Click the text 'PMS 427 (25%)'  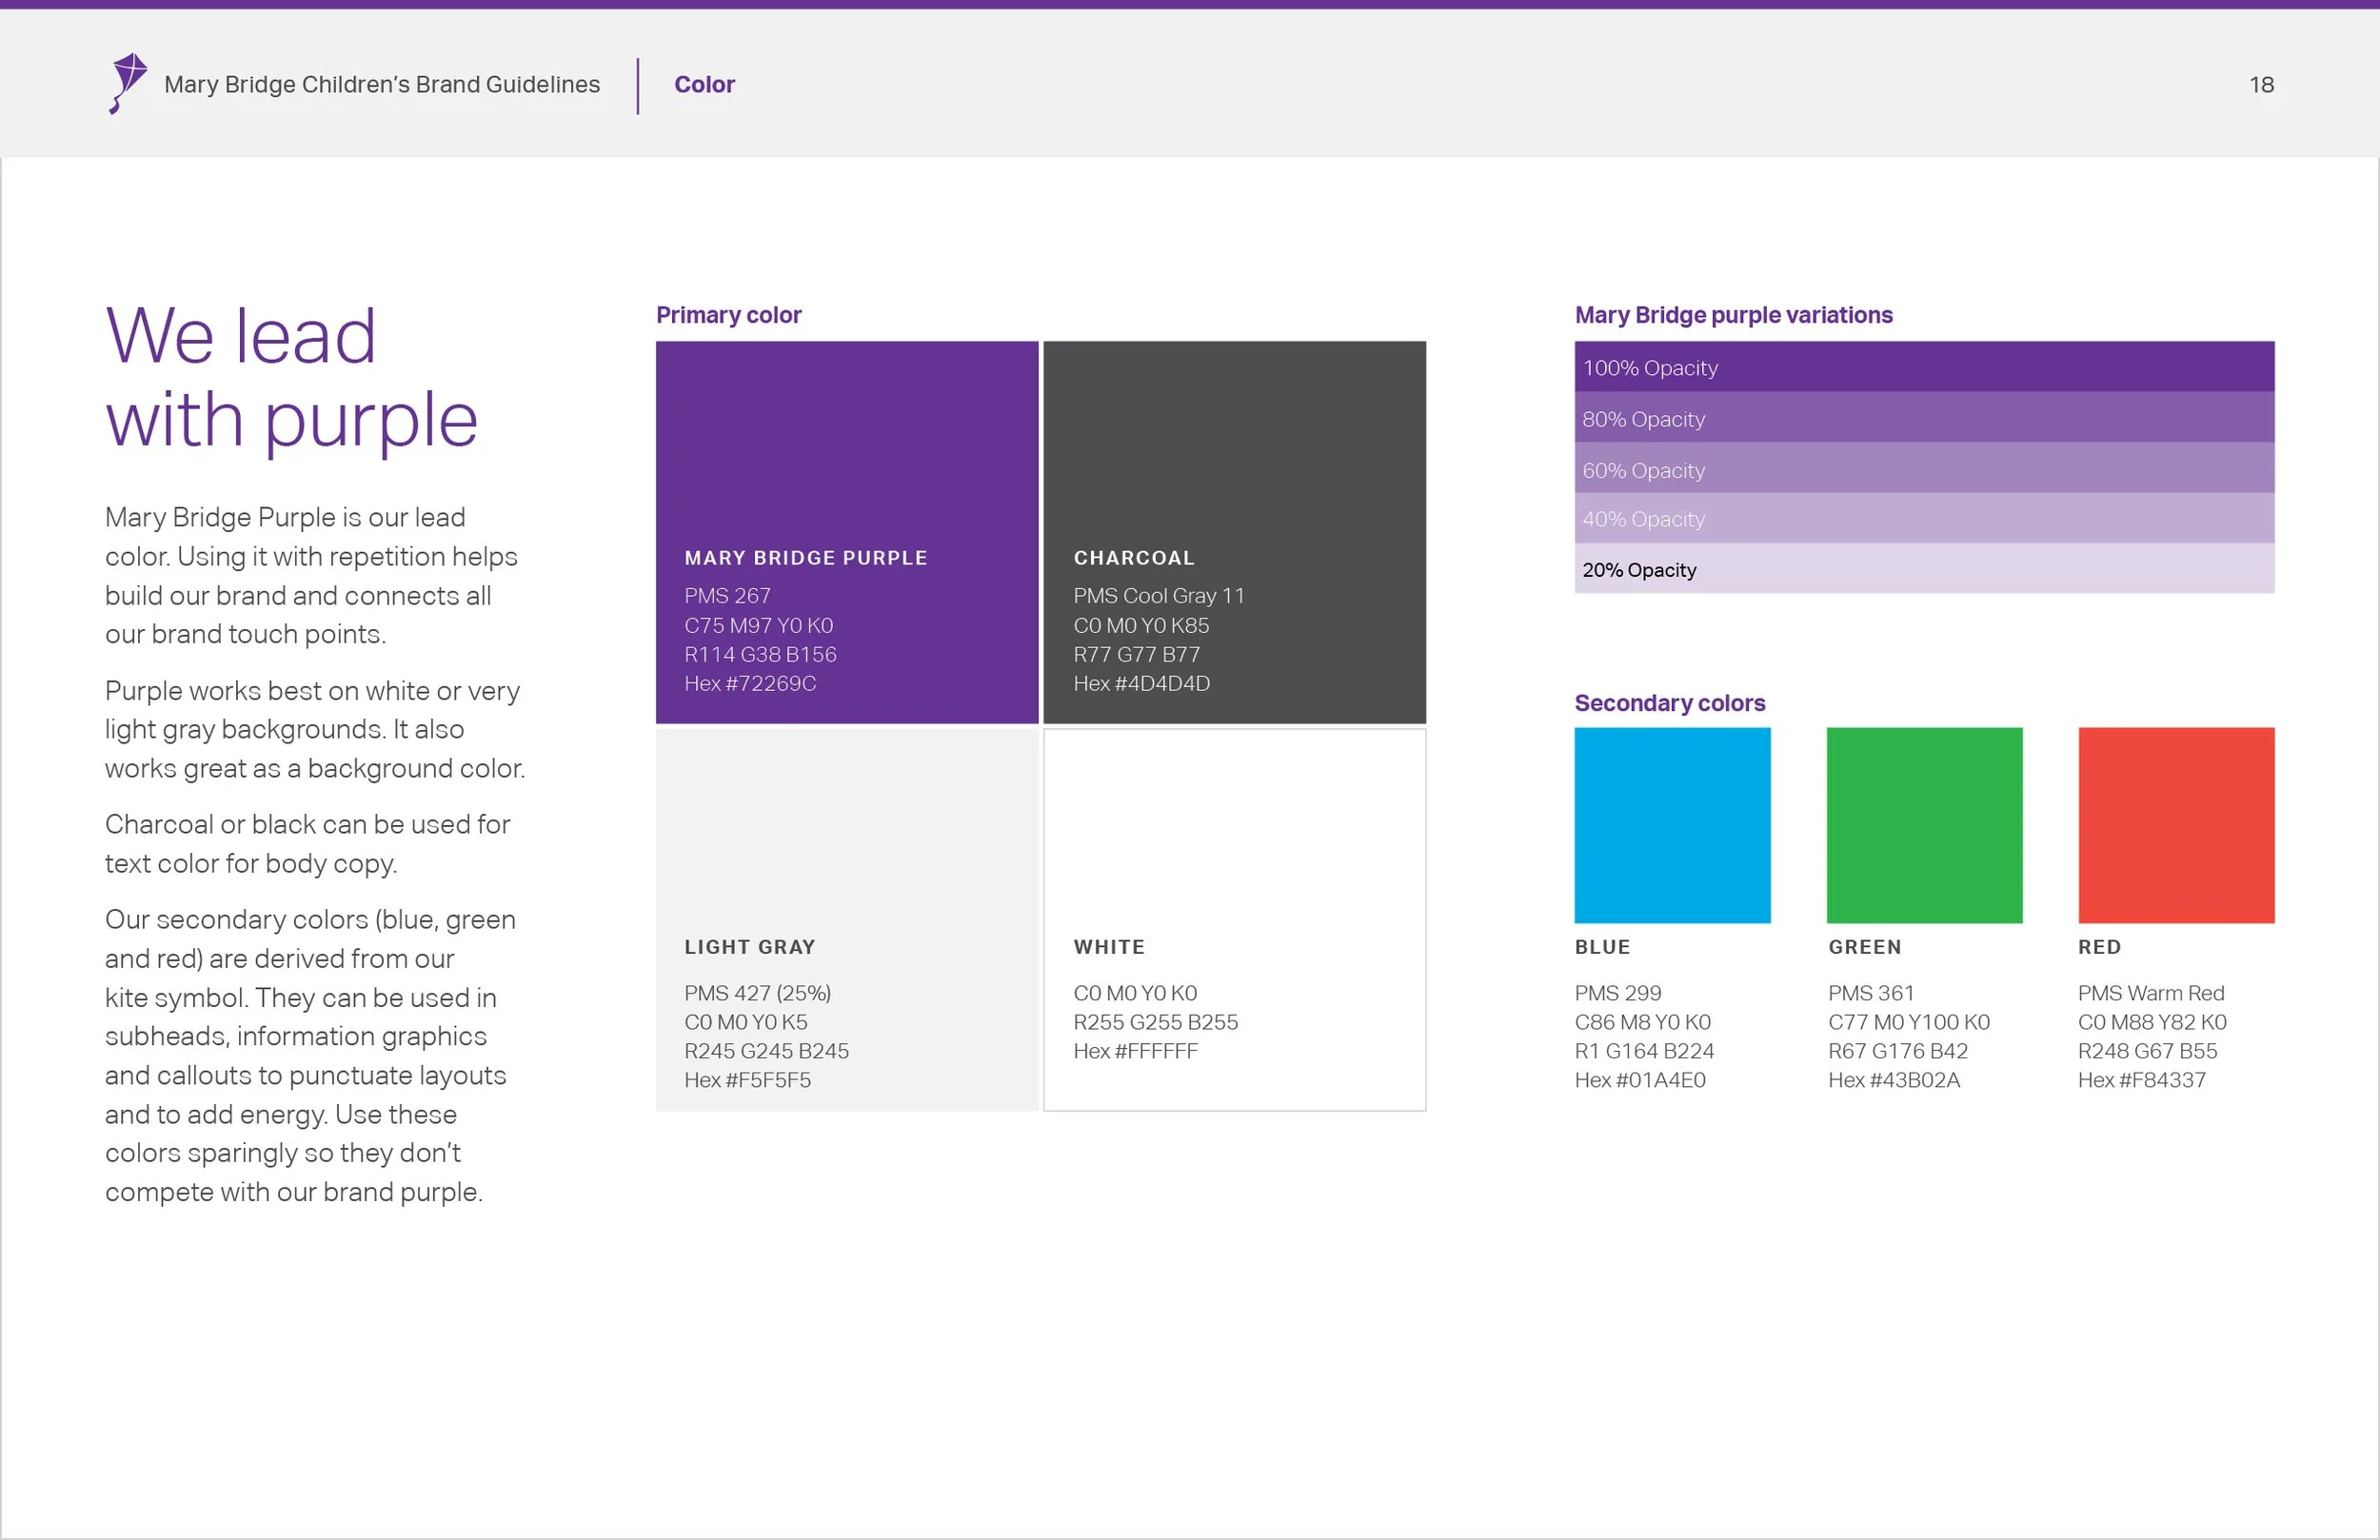[x=757, y=993]
